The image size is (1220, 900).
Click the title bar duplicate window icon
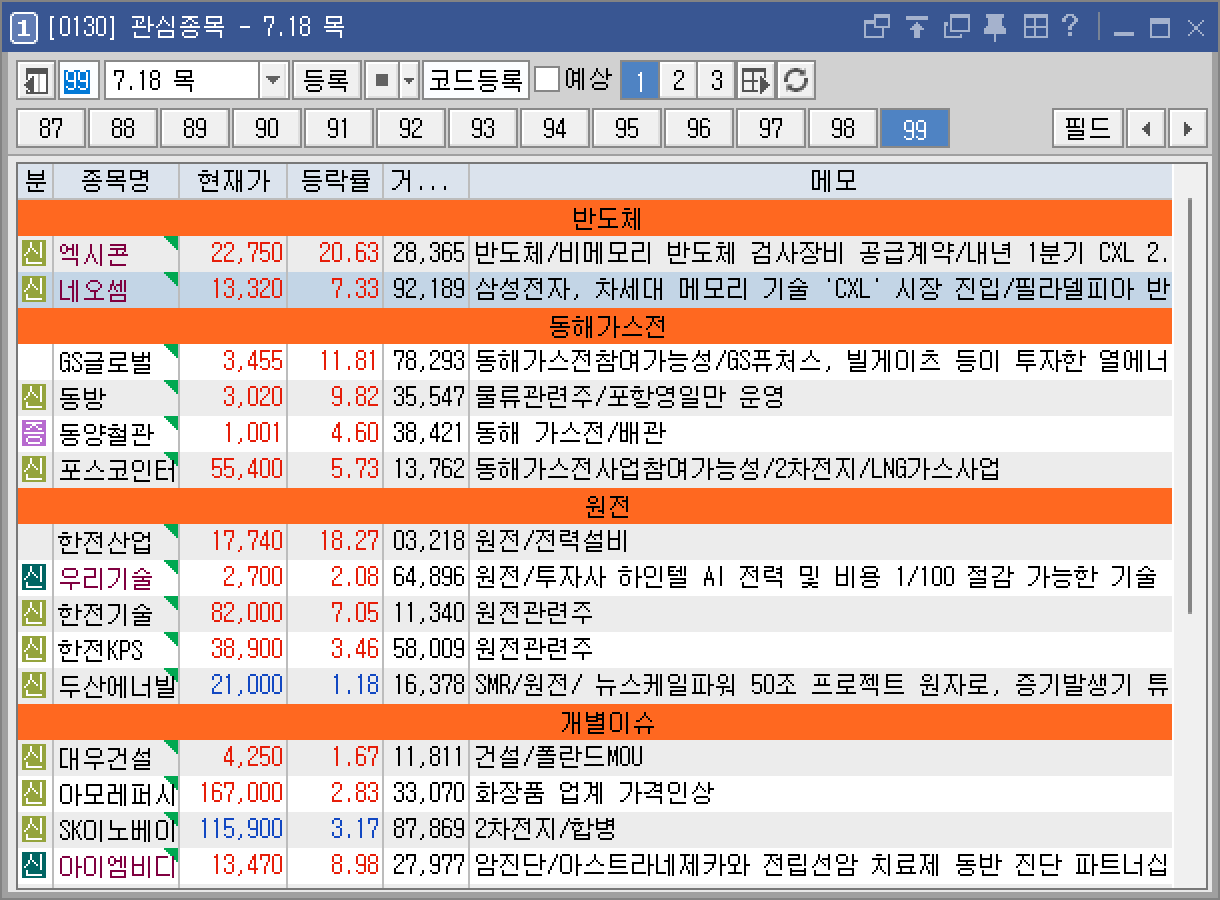point(957,27)
